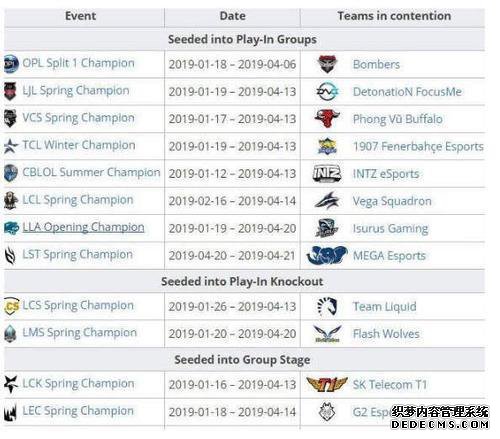Click the Bombers team logo
The width and height of the screenshot is (500, 439).
327,64
